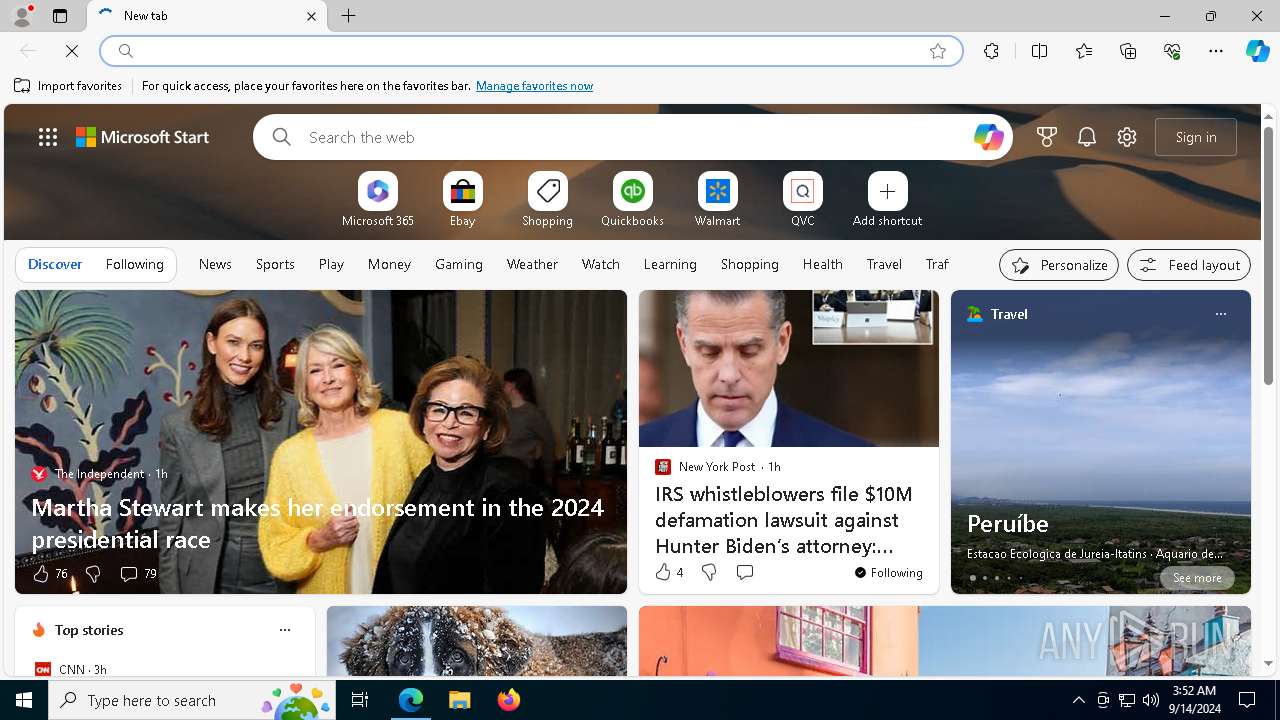The height and width of the screenshot is (720, 1280).
Task: Open the Favorites list icon
Action: (1084, 51)
